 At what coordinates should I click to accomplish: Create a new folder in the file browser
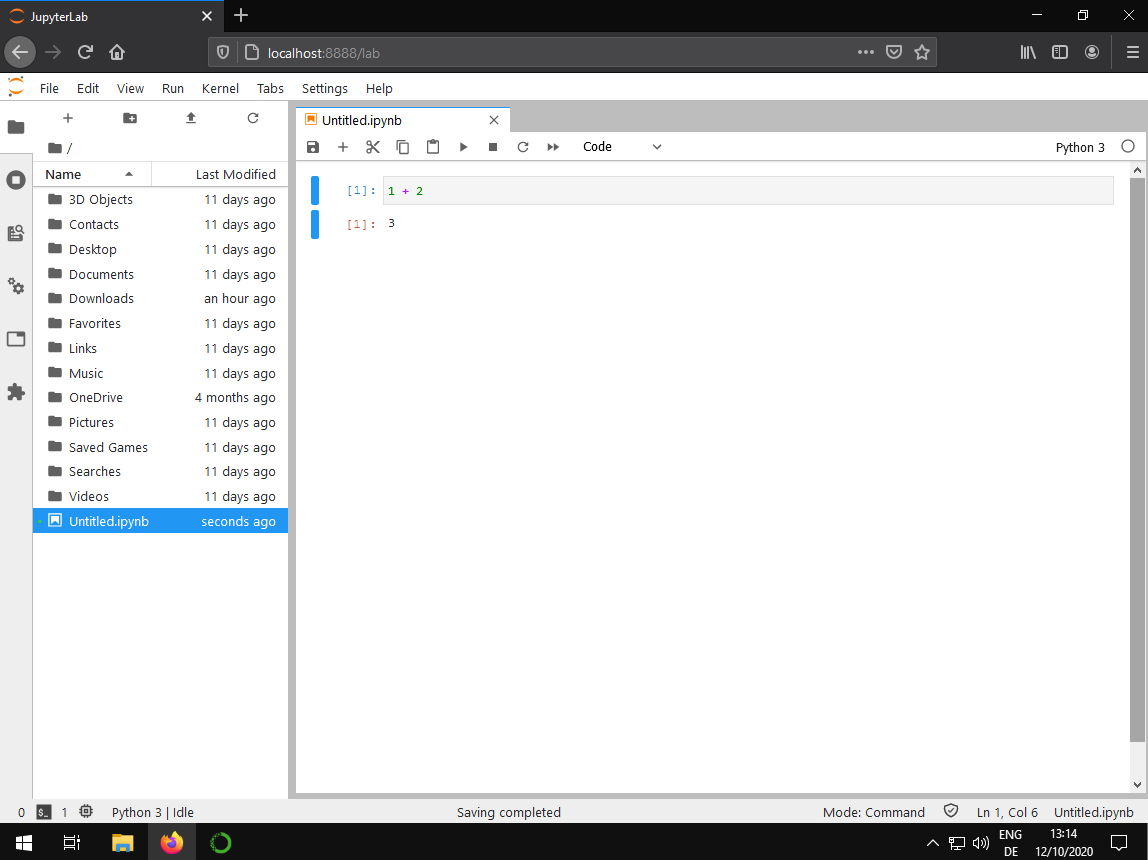pos(130,118)
